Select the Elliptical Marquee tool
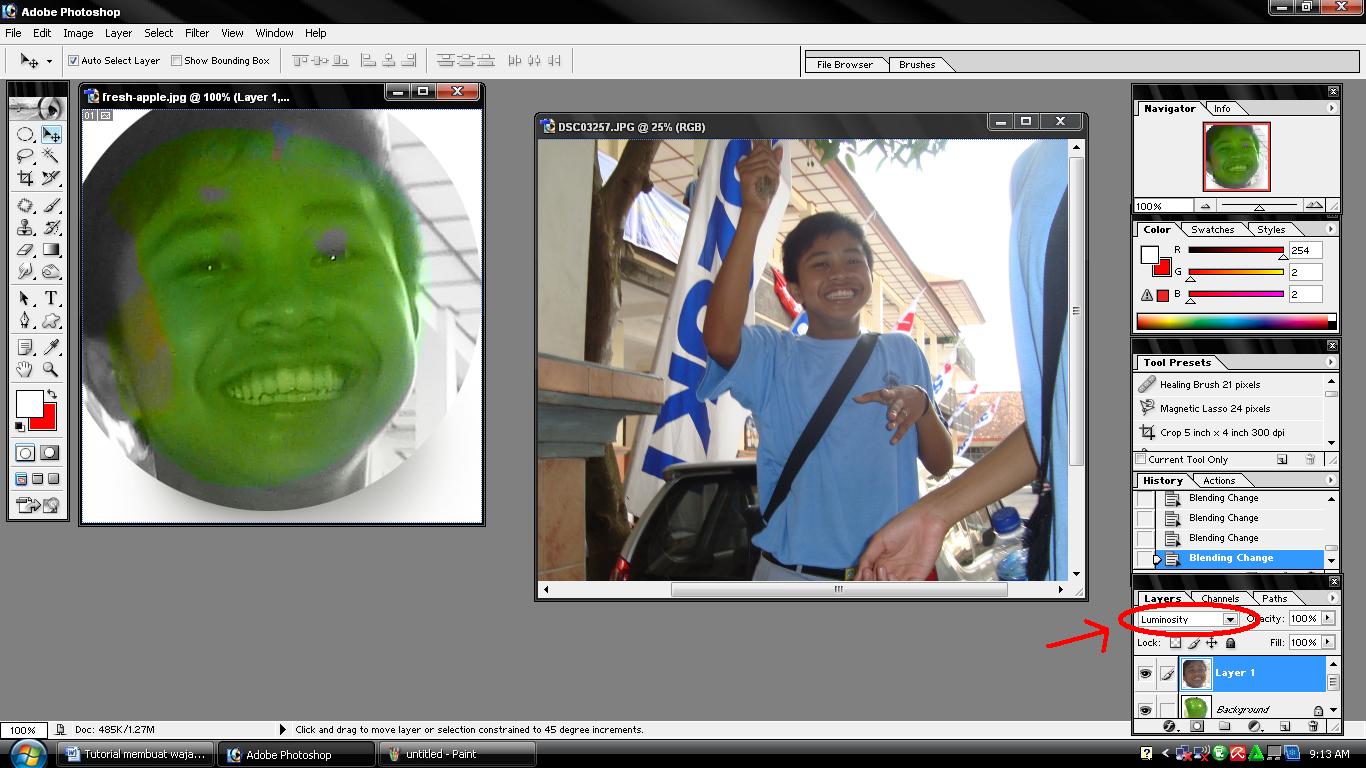Screen dimensions: 1366x768 tap(25, 134)
